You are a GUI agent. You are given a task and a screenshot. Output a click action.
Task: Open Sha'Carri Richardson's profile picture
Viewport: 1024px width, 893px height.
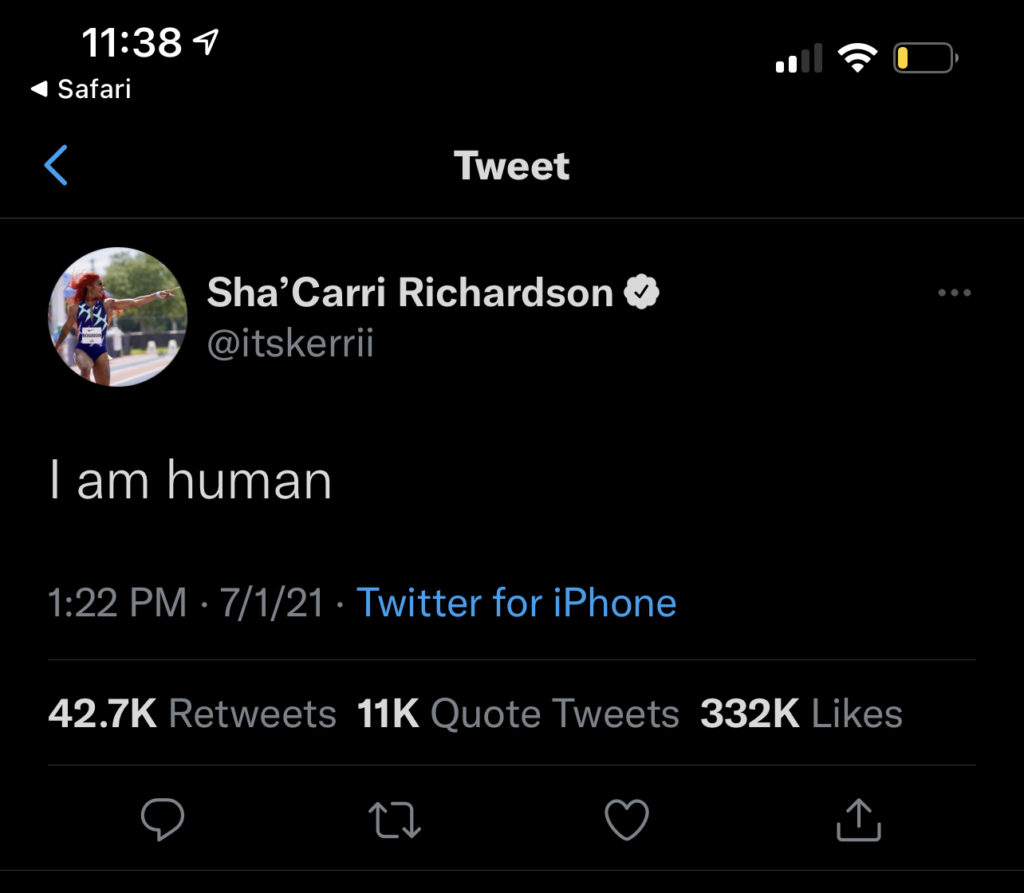click(x=118, y=316)
